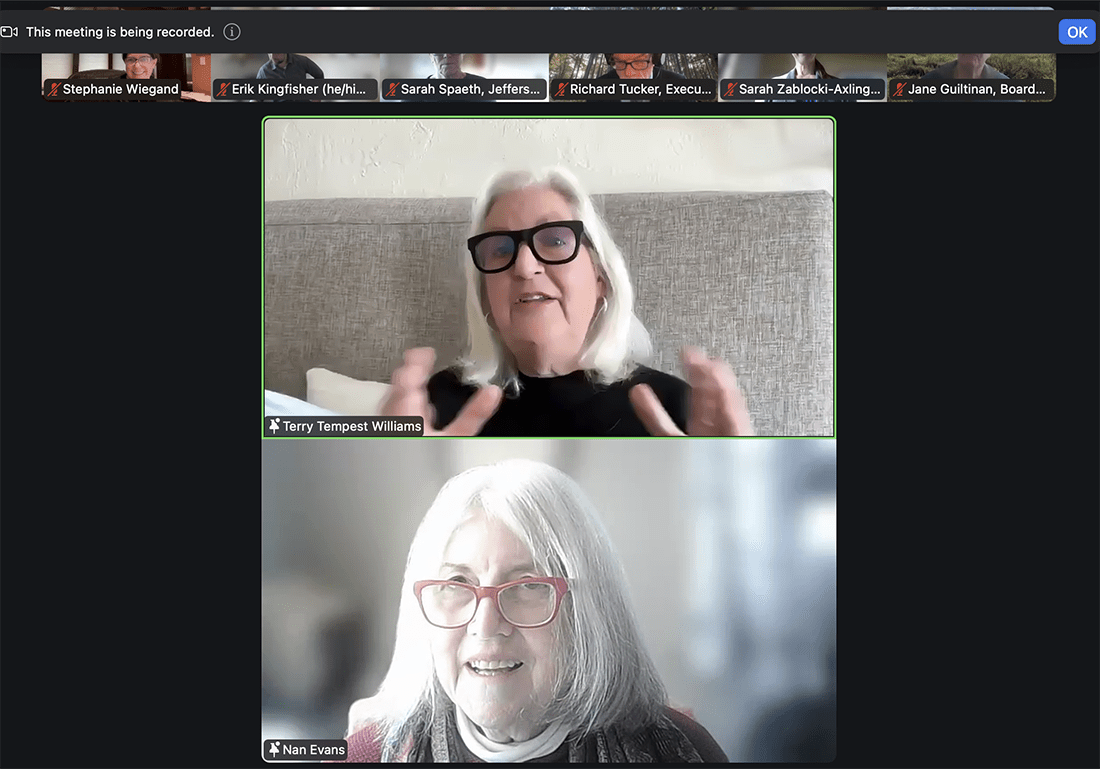Click Nan Evans' video feed
Screen dimensions: 1100x769
[x=548, y=600]
